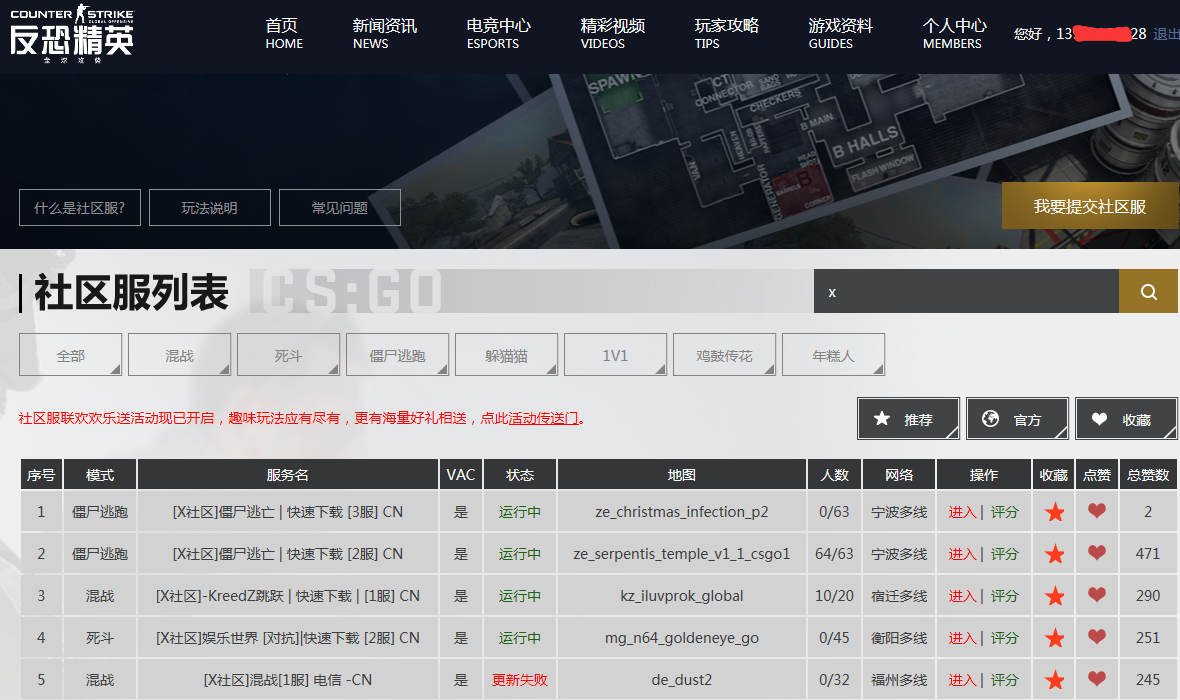Open the 电竞中心 ESPORTS menu
This screenshot has height=700, width=1180.
[x=498, y=33]
